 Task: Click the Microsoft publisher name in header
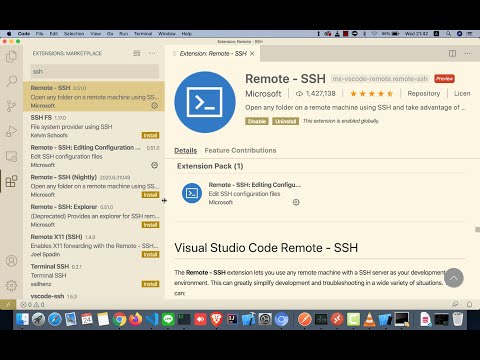[x=263, y=94]
